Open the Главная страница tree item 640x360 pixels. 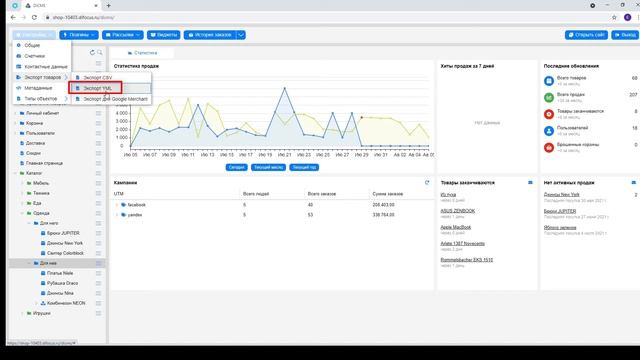click(44, 163)
